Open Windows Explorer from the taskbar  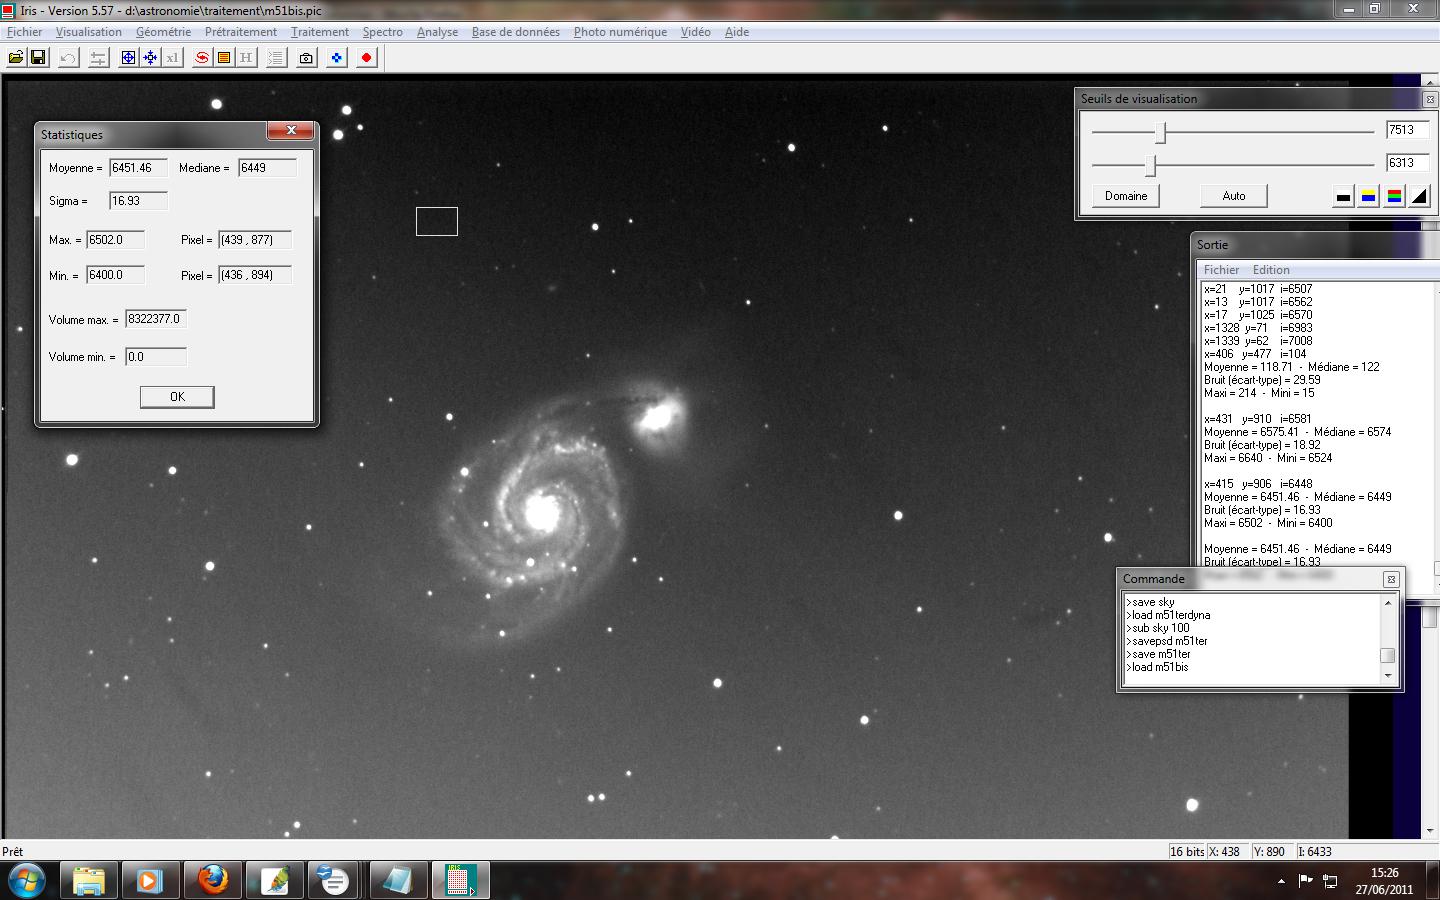coord(89,881)
